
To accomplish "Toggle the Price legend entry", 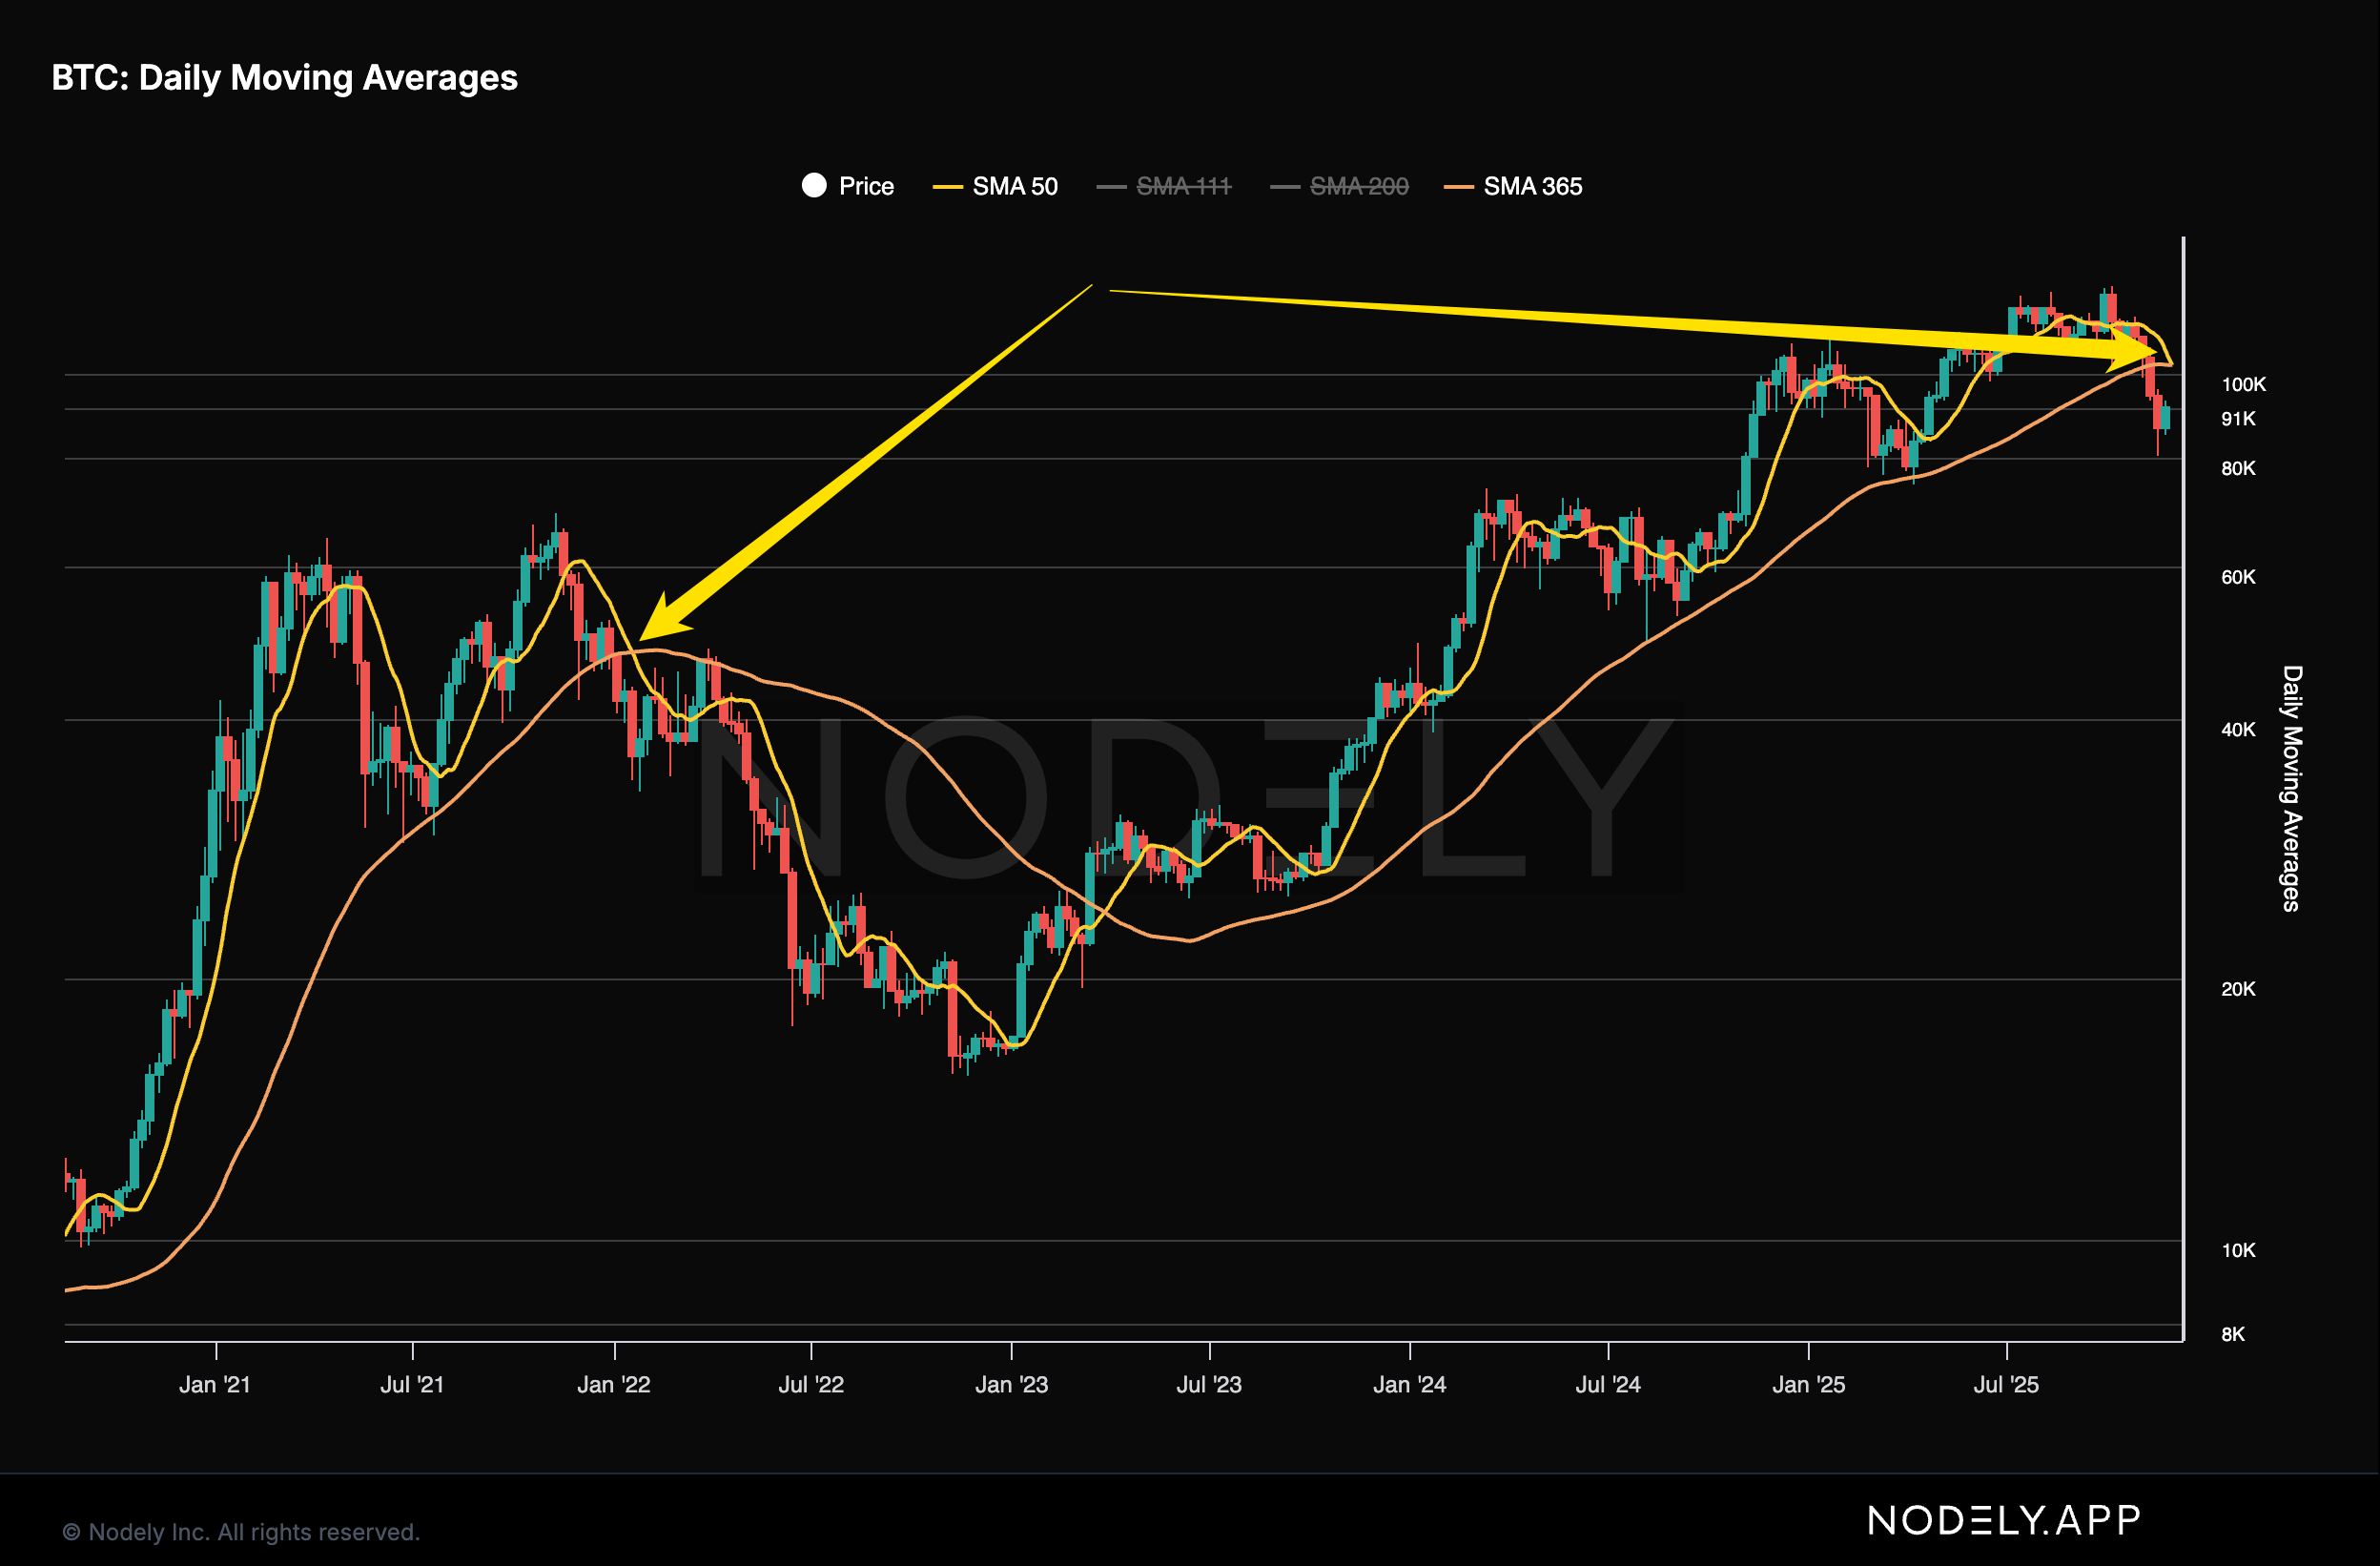I will pos(865,186).
